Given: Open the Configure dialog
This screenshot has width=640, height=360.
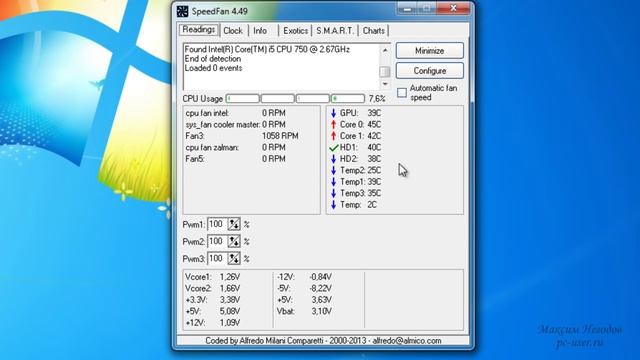Looking at the screenshot, I should [x=429, y=71].
